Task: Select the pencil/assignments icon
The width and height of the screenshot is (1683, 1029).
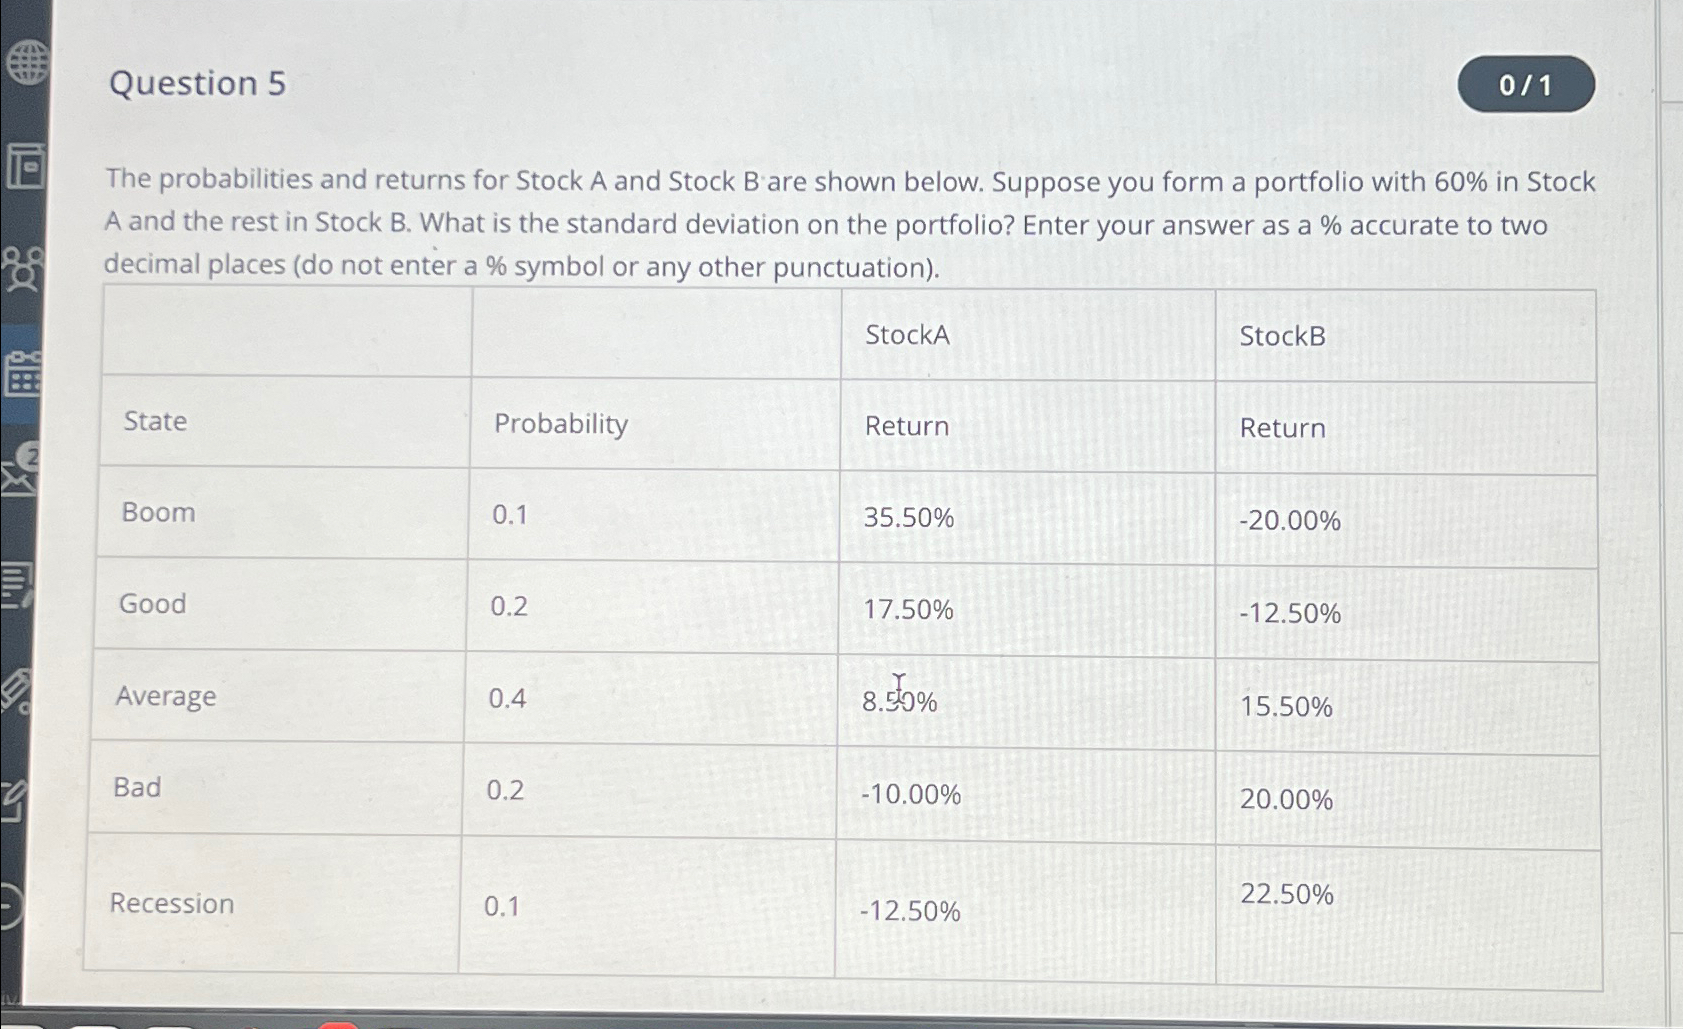Action: (14, 690)
